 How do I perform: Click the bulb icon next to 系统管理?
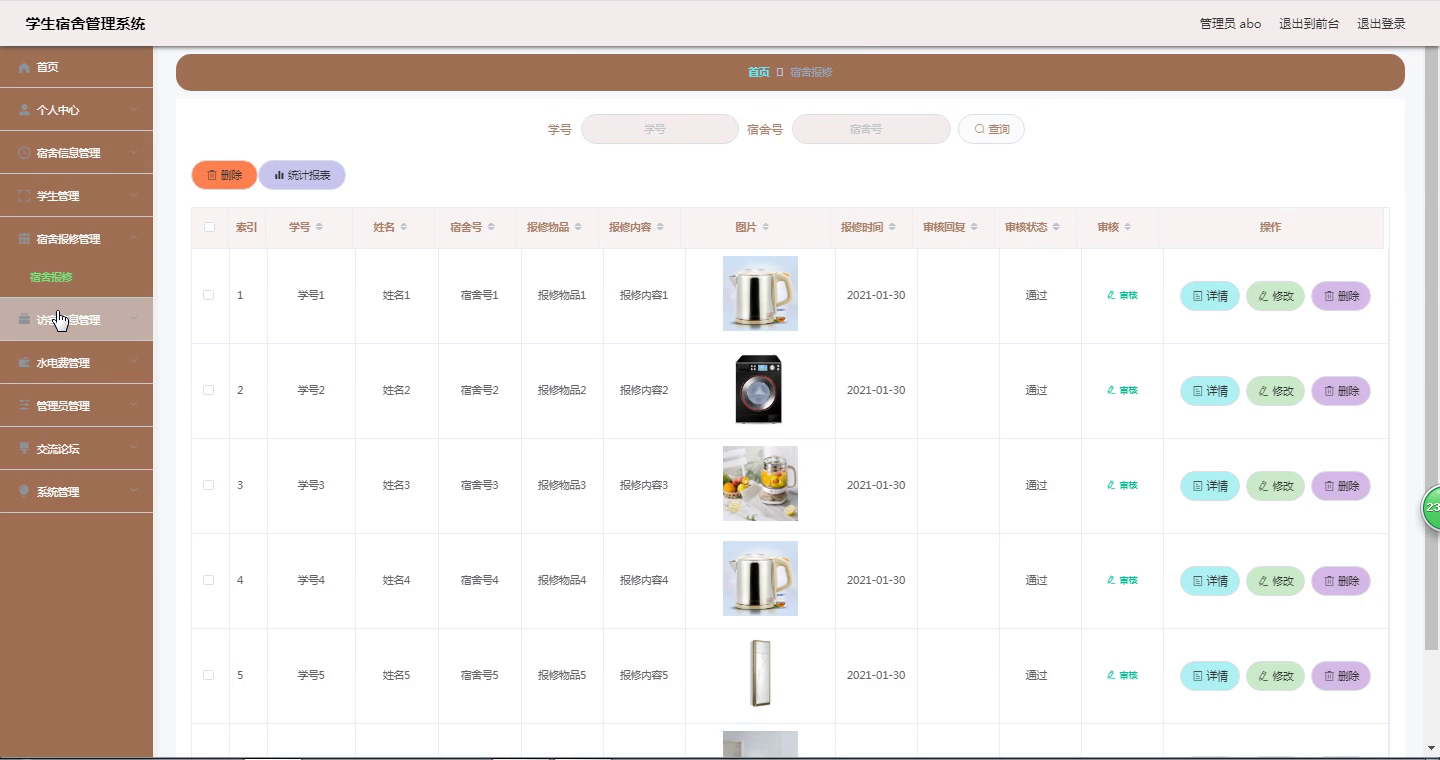[x=25, y=492]
